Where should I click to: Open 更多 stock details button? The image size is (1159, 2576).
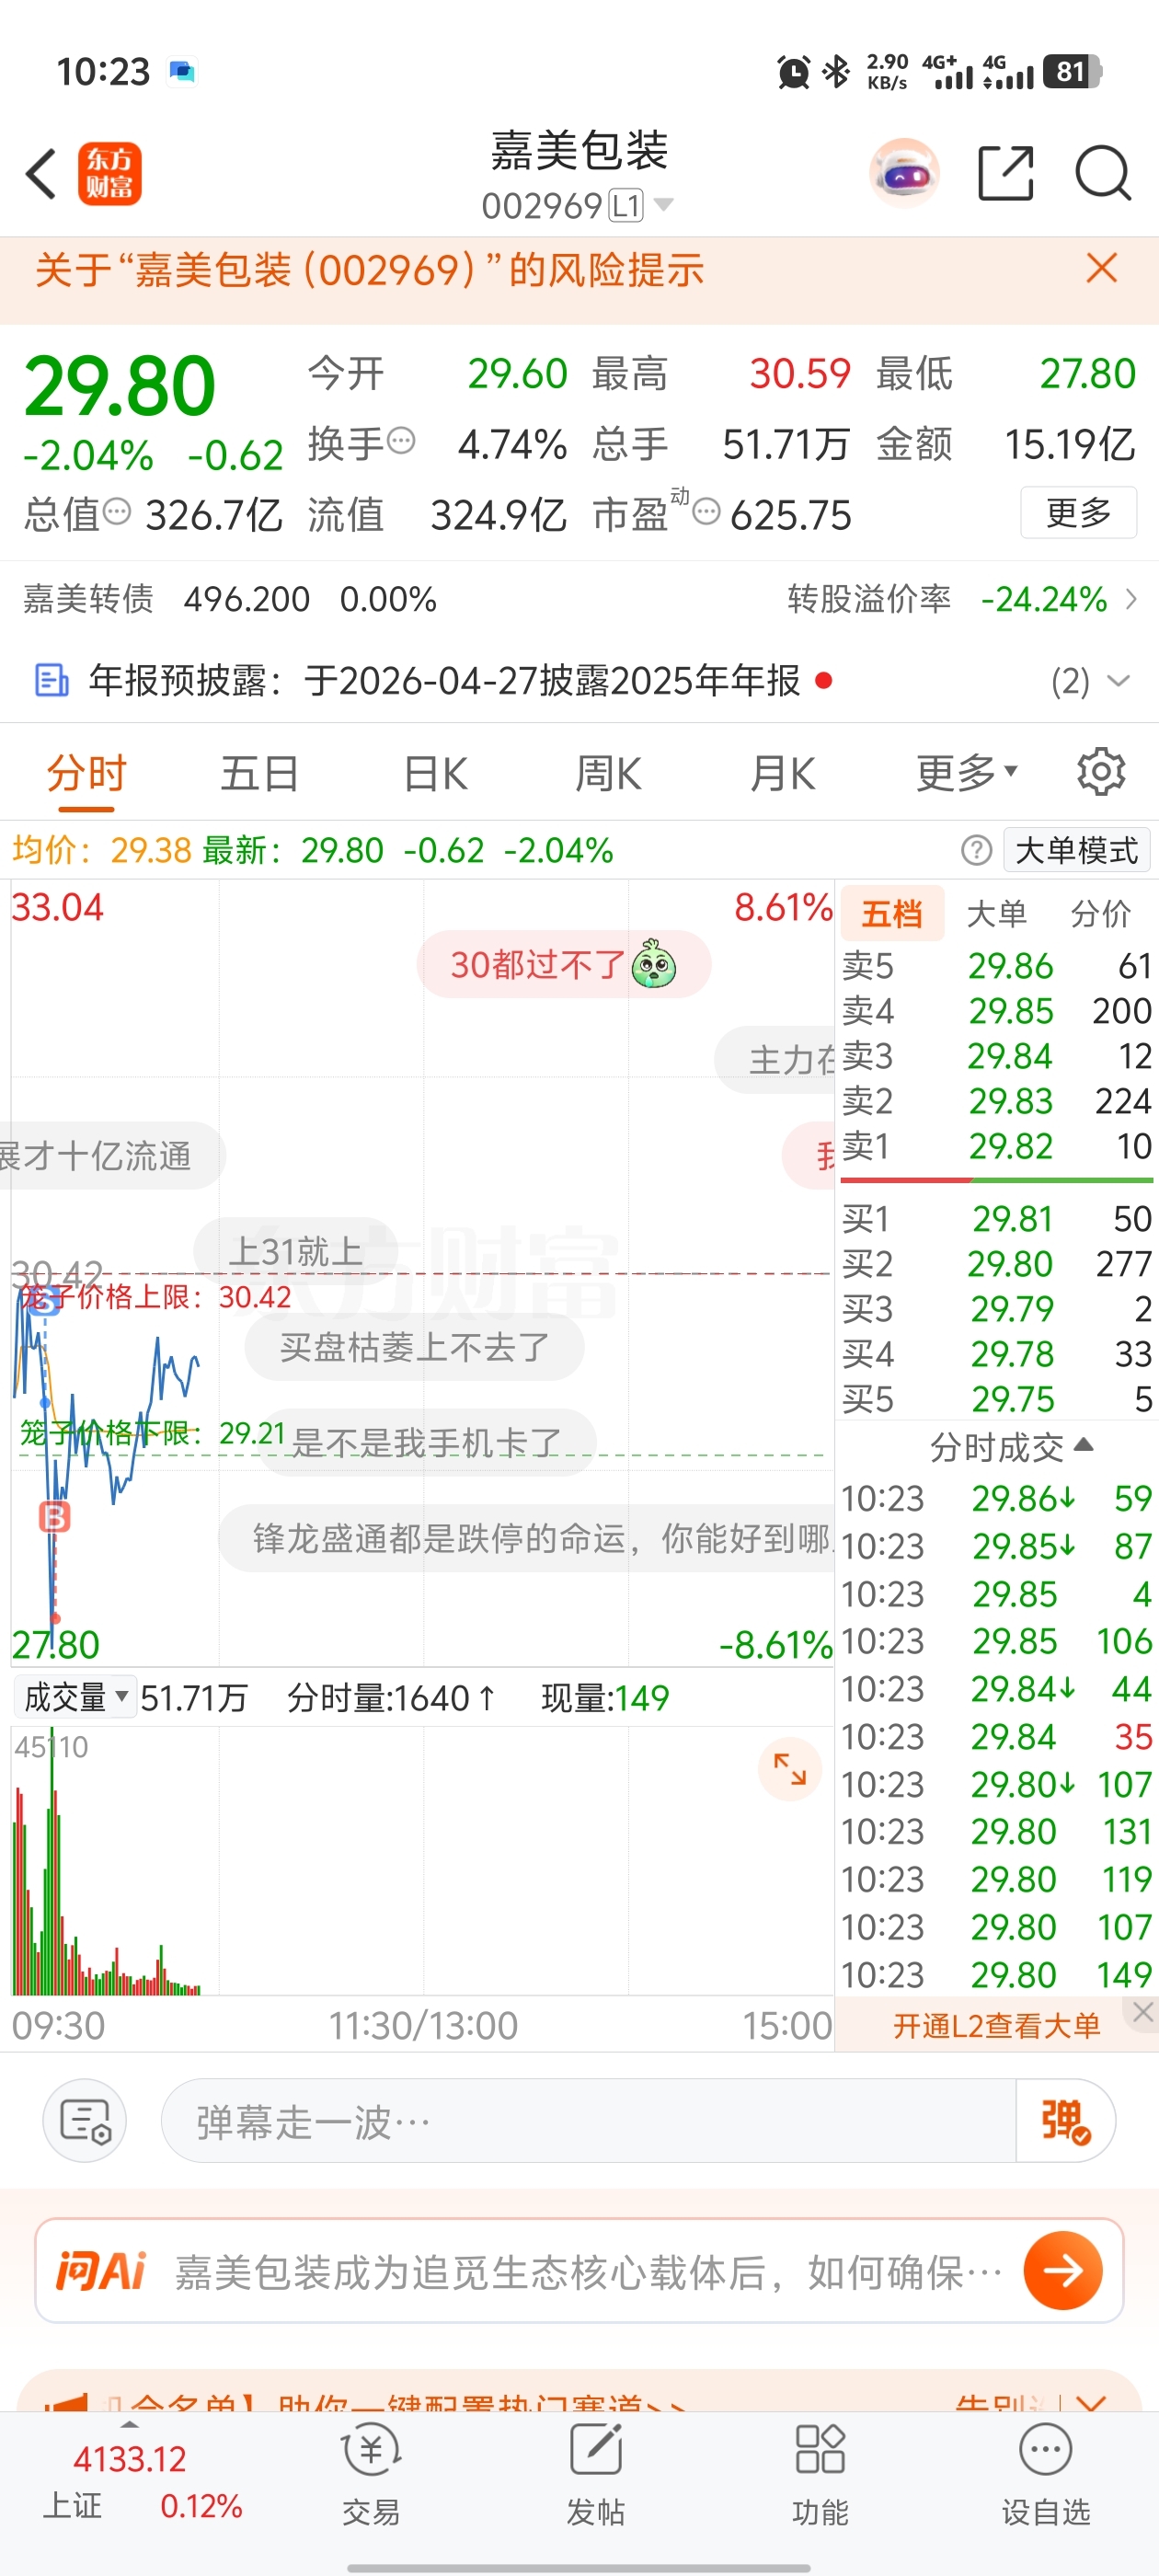1078,512
